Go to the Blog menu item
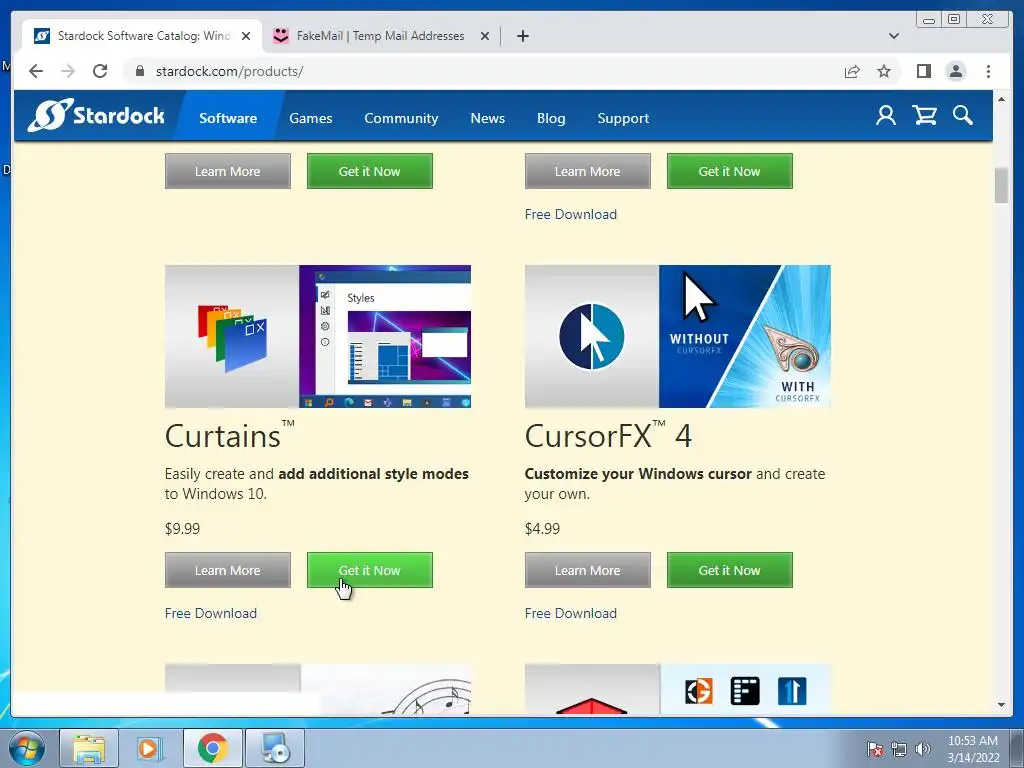 [x=551, y=118]
